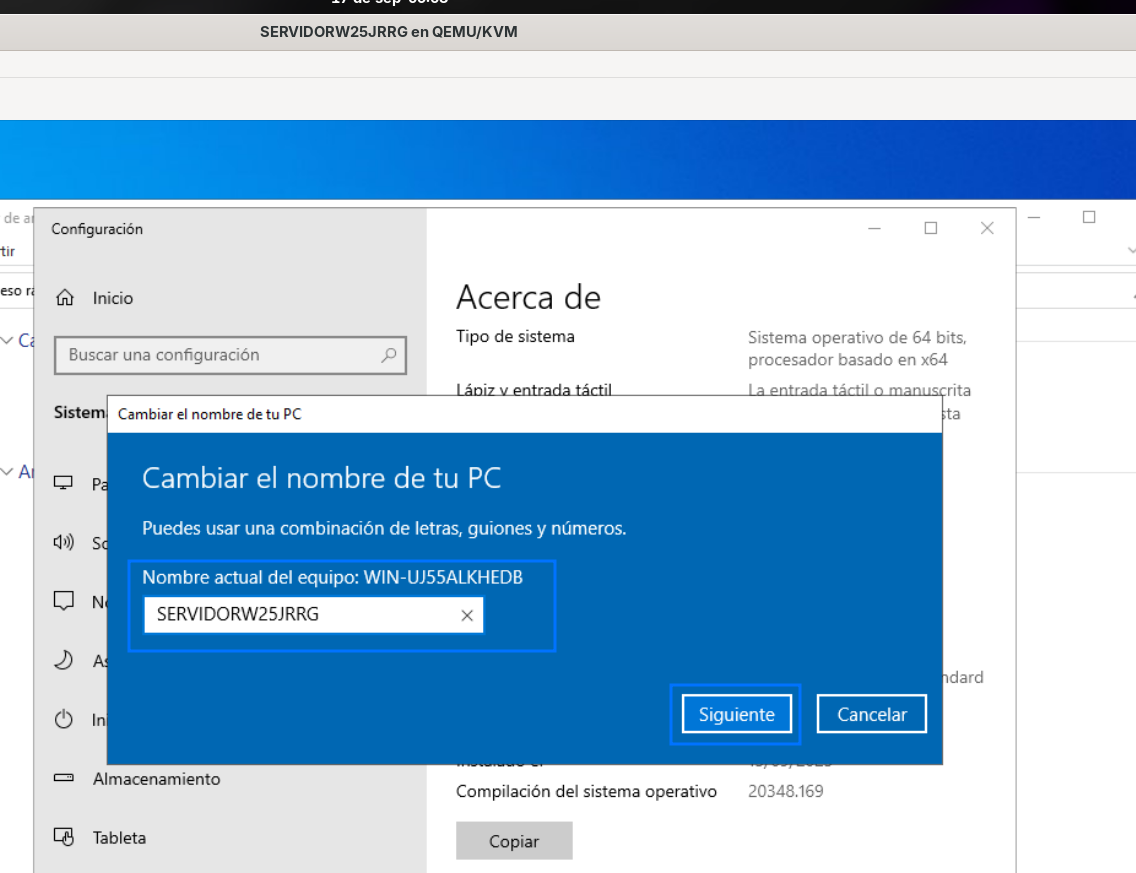Click the build value 20348.169
The image size is (1136, 873).
[785, 791]
